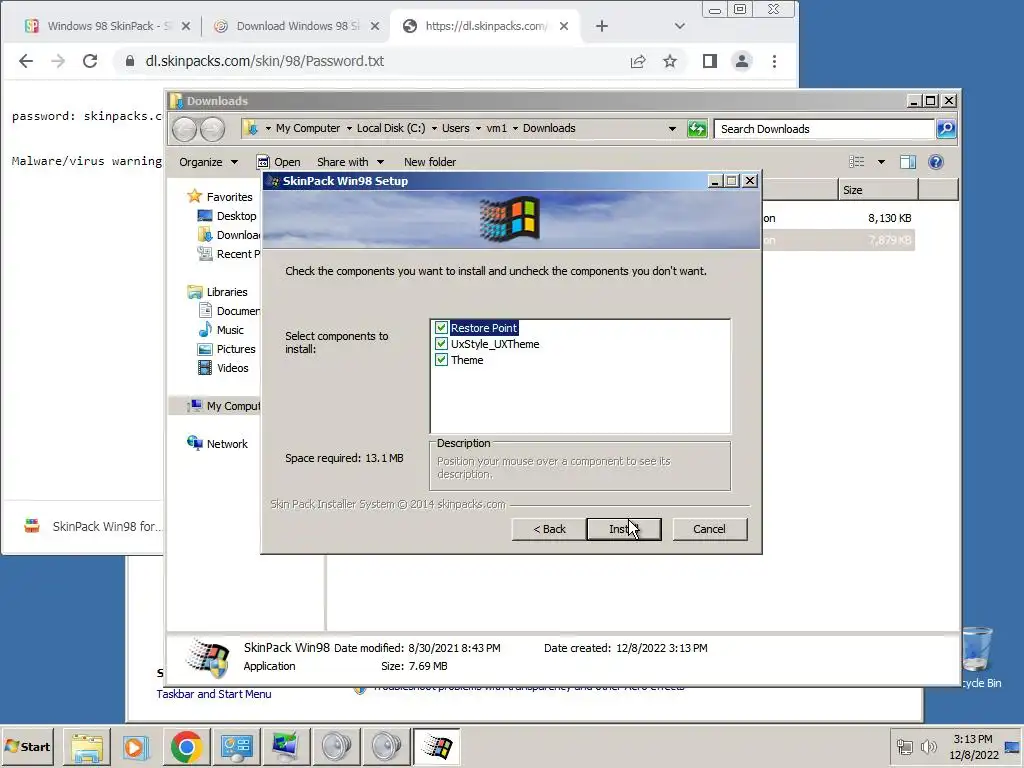Toggle the Theme component checkbox
The height and width of the screenshot is (768, 1024).
pos(441,360)
